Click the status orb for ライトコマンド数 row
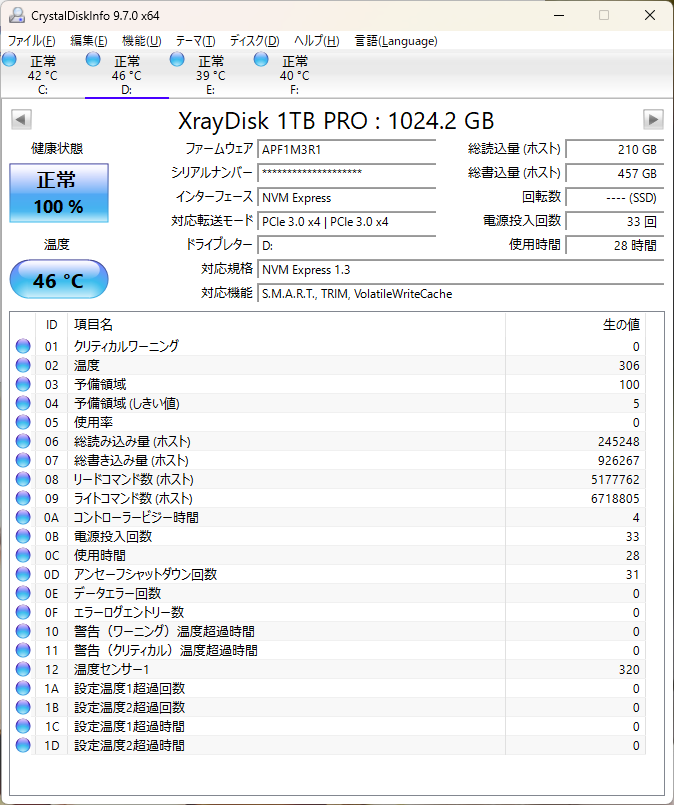 coord(23,498)
